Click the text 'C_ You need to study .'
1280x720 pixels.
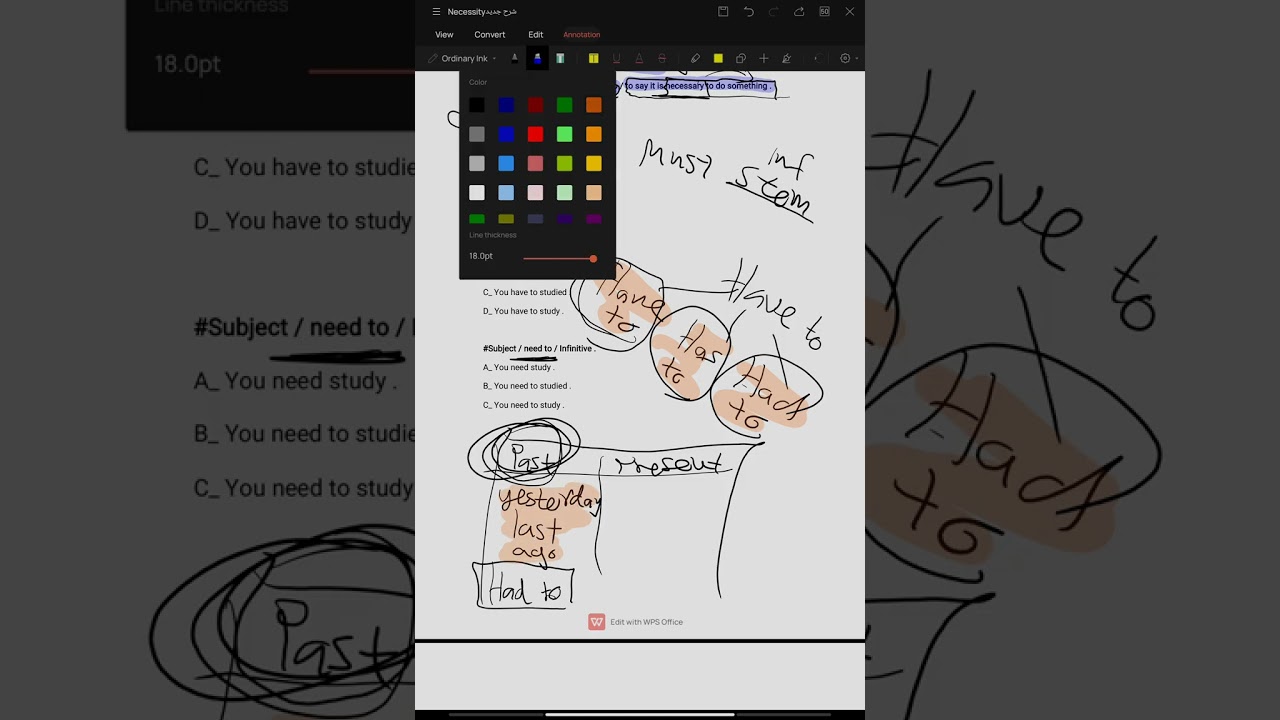click(x=523, y=405)
